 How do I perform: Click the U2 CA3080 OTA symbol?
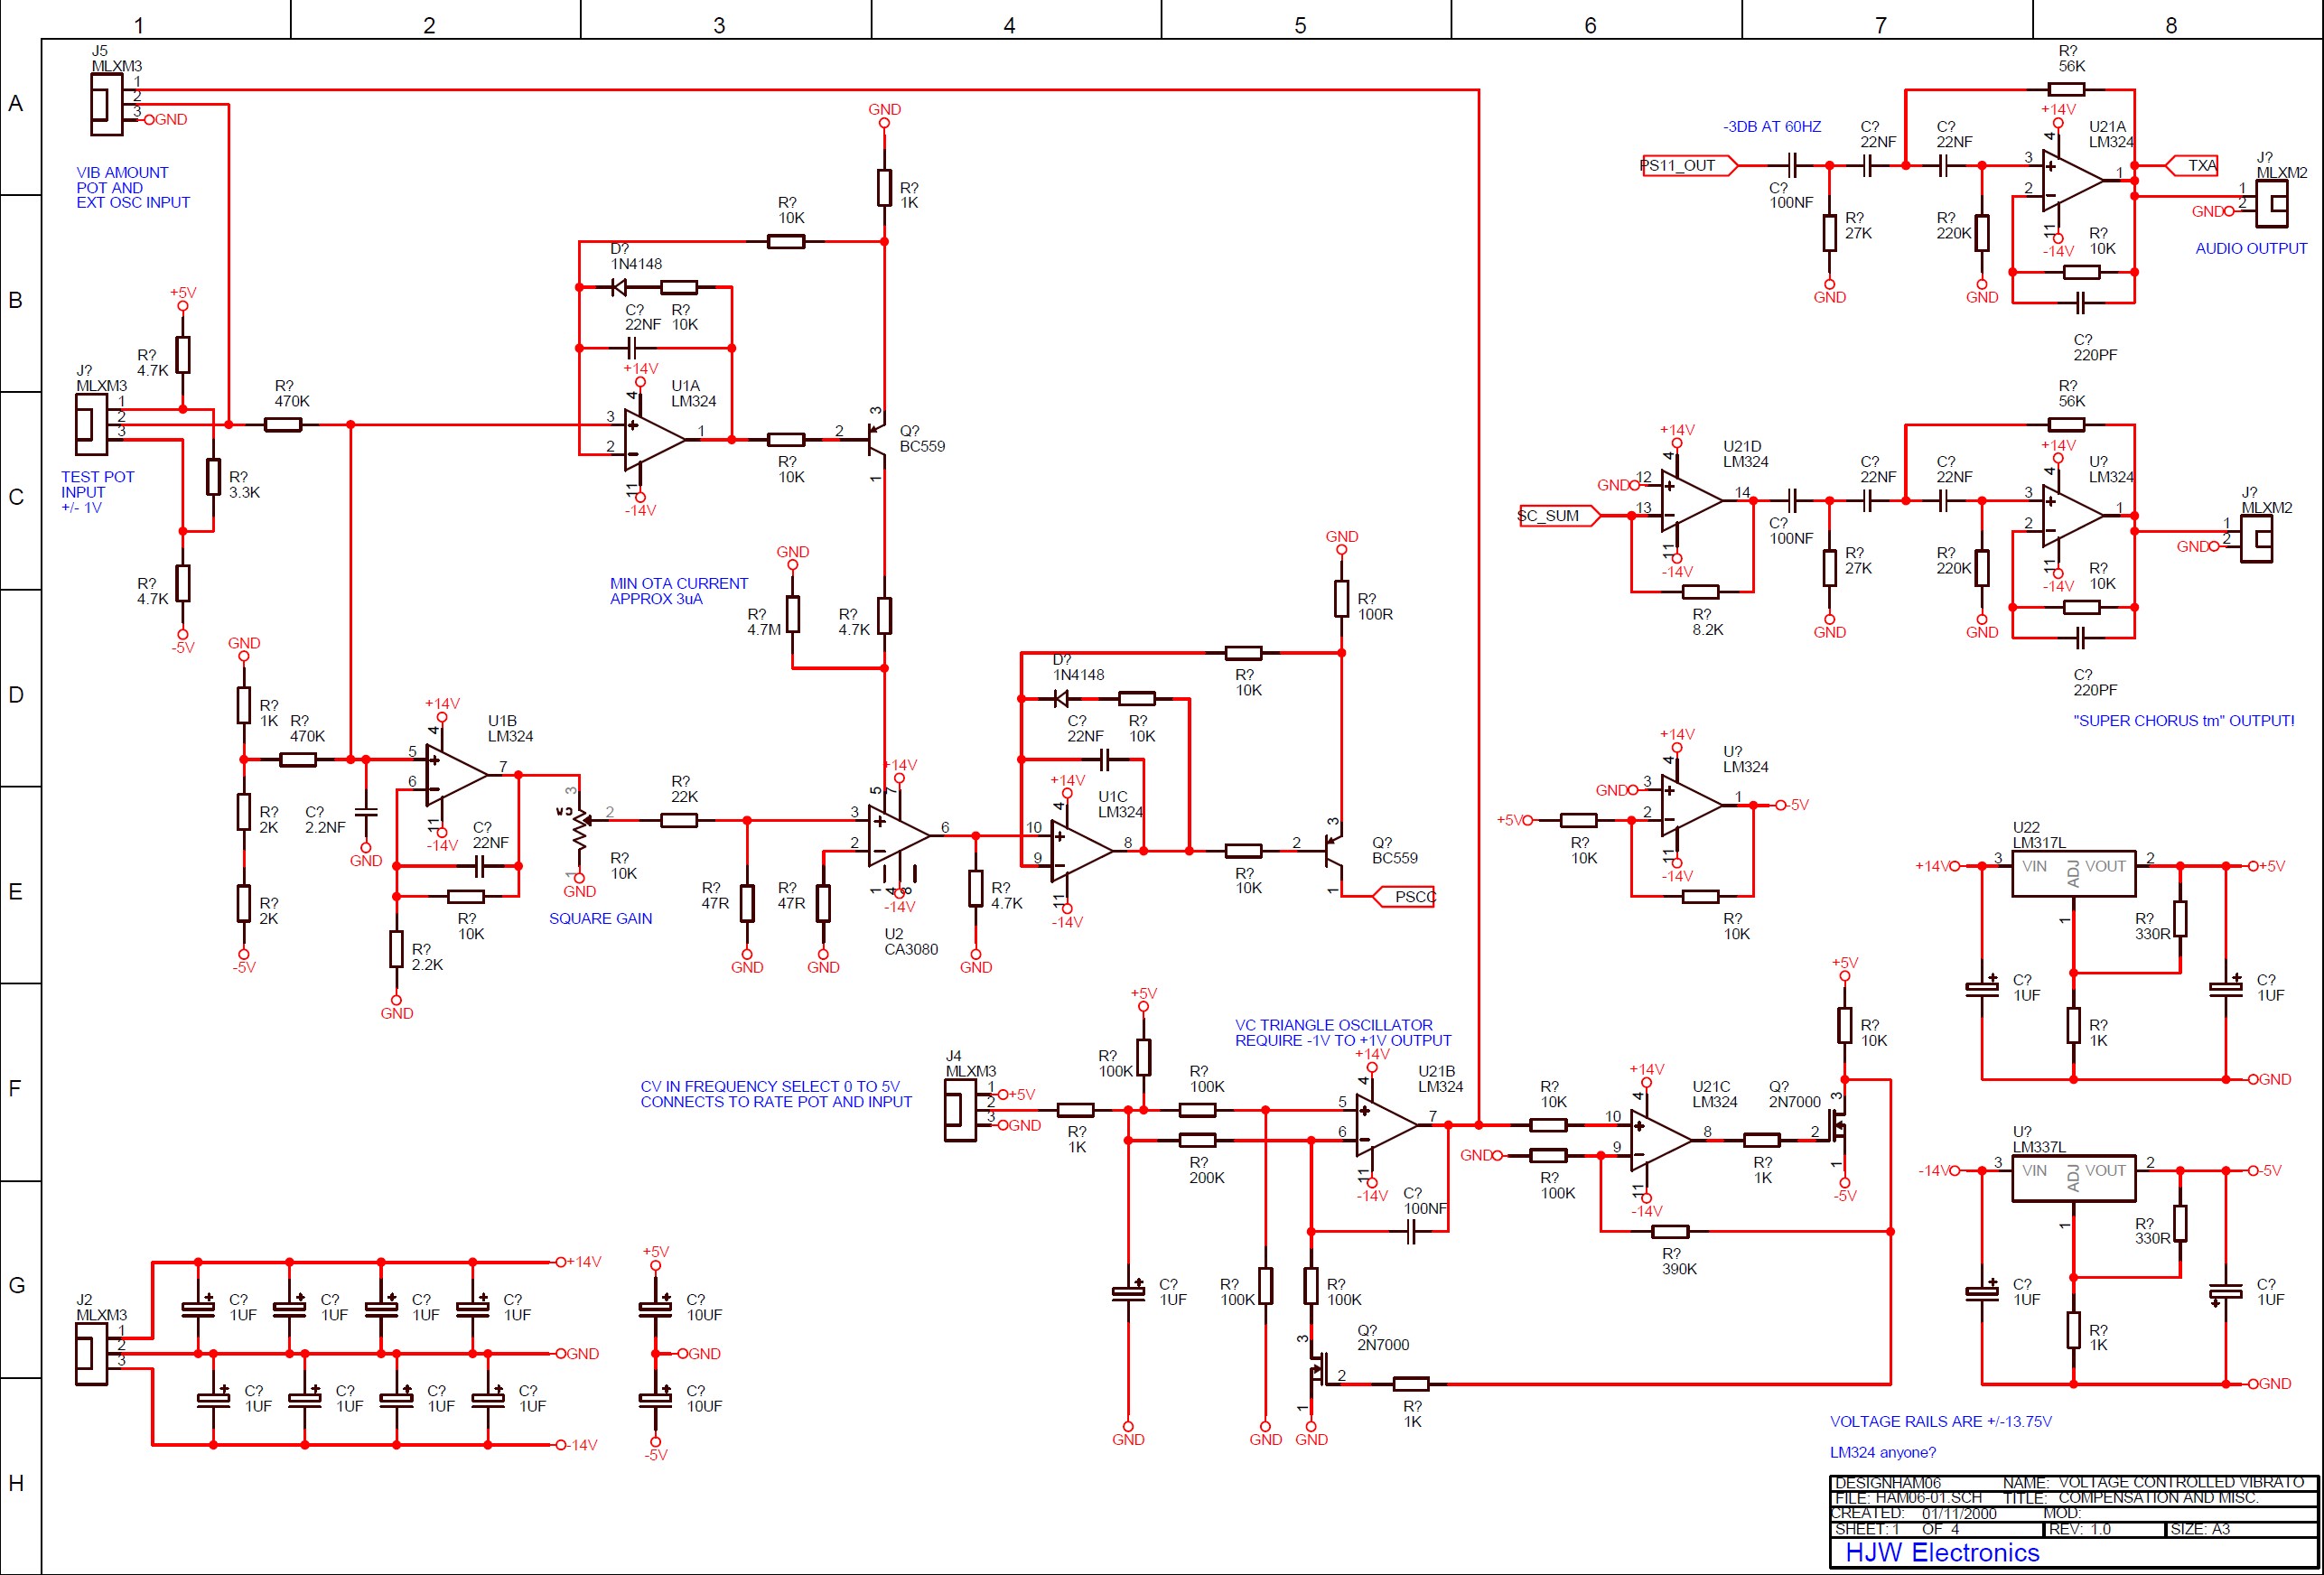tap(897, 835)
